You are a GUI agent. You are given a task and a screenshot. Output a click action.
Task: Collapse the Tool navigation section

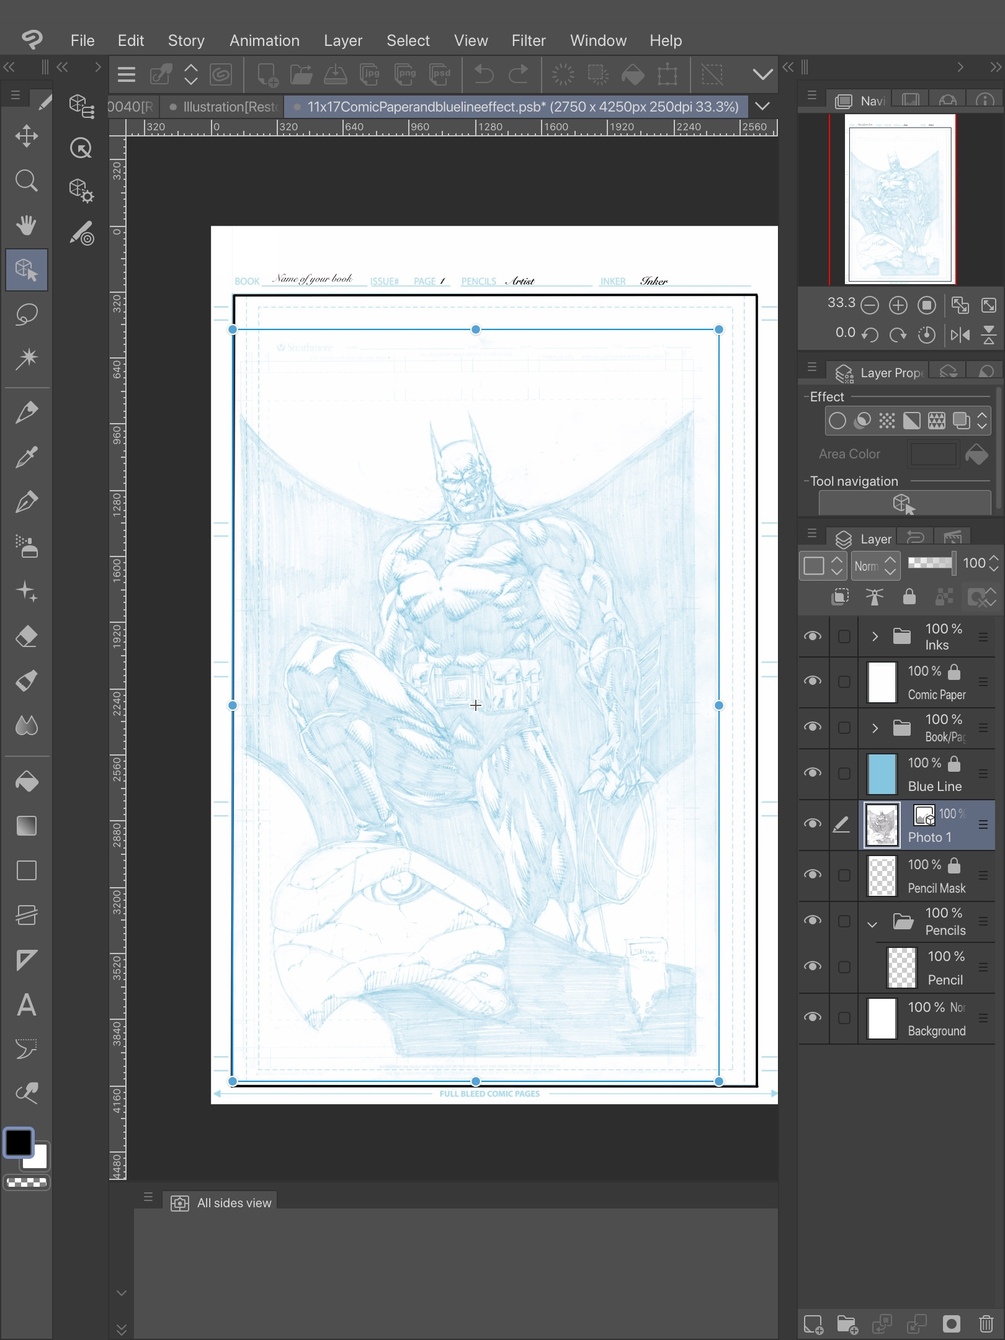[x=806, y=481]
